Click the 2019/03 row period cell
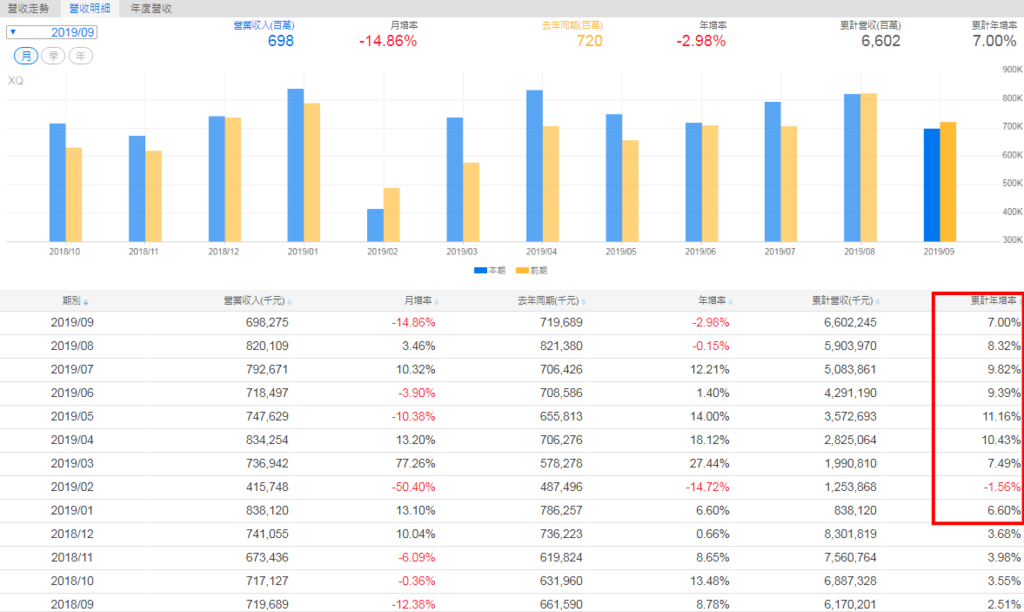Viewport: 1024px width, 612px height. [72, 464]
